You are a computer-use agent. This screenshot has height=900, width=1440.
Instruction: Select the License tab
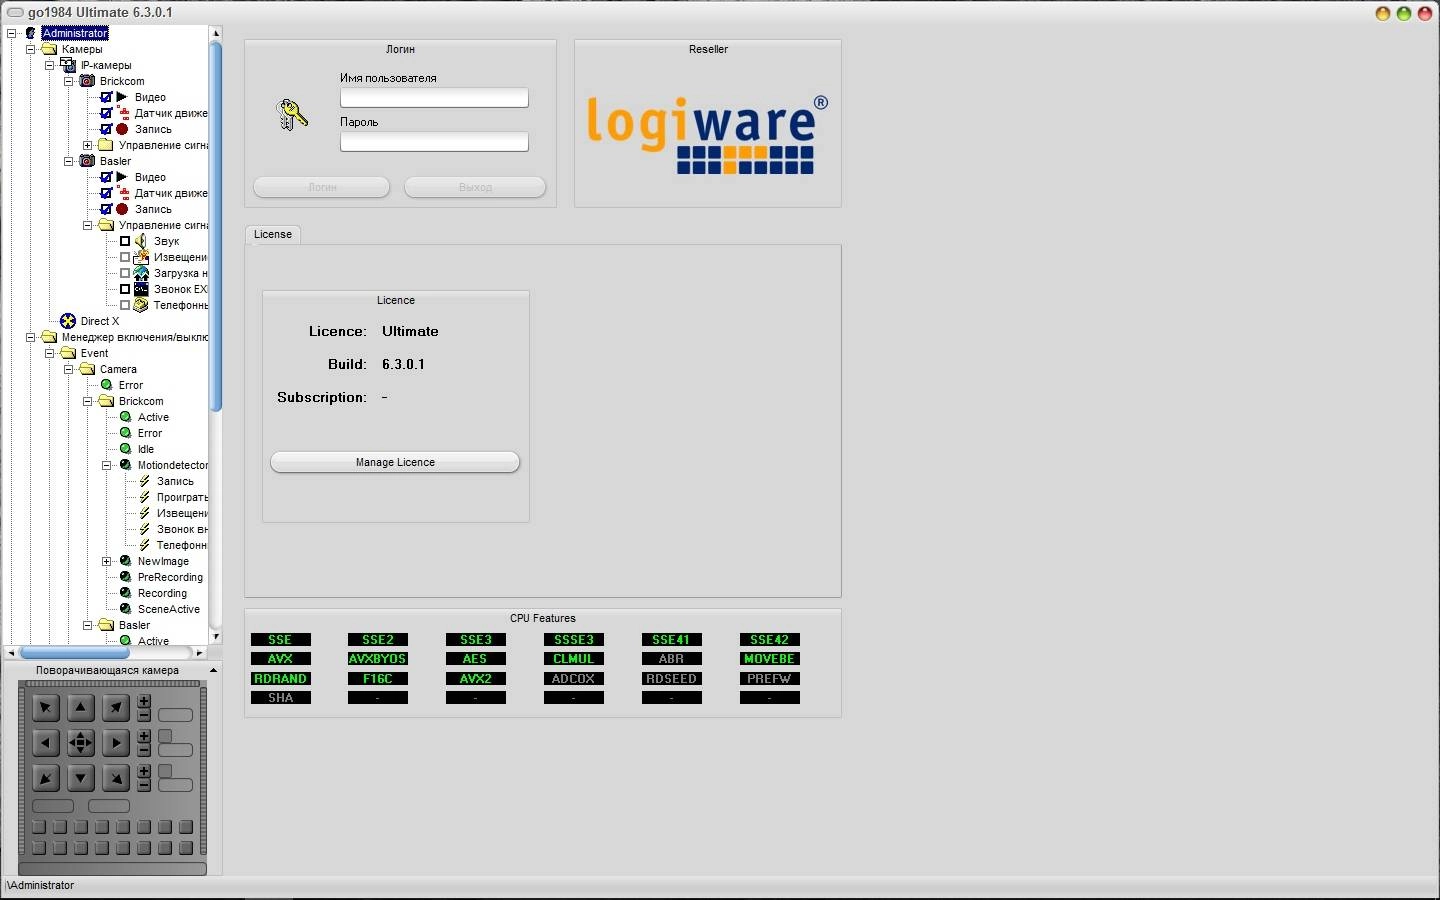(272, 234)
